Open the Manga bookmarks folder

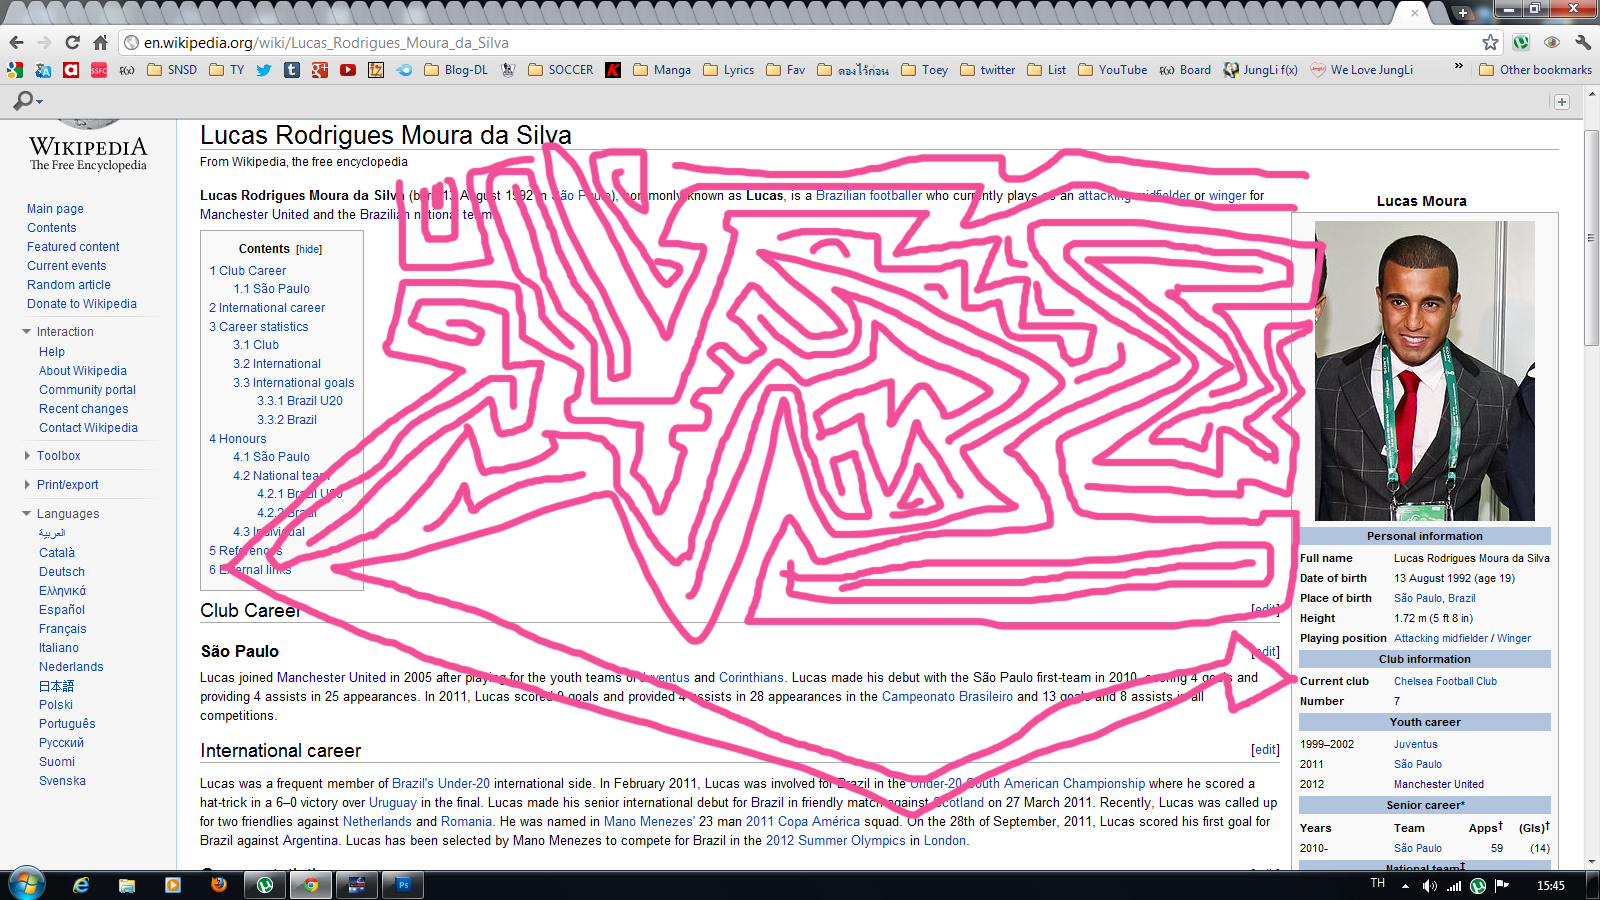click(x=662, y=70)
